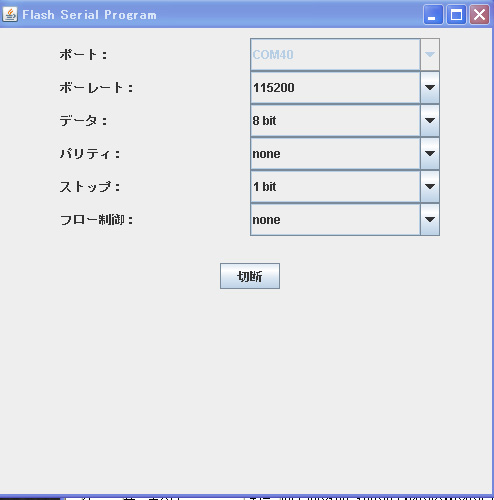Click the 8 bit data field

tap(335, 121)
